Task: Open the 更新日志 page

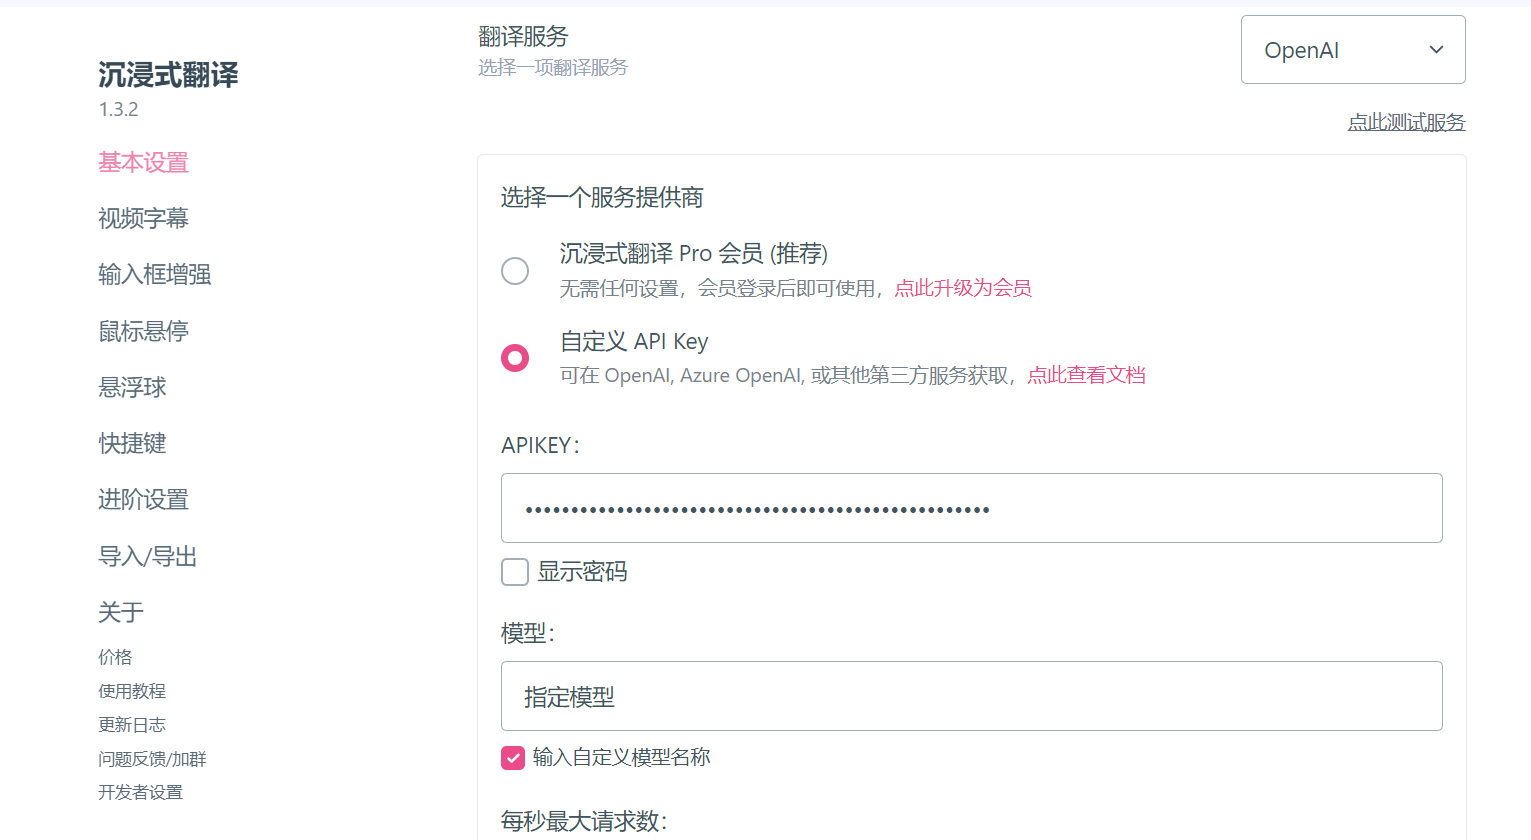Action: (x=132, y=724)
